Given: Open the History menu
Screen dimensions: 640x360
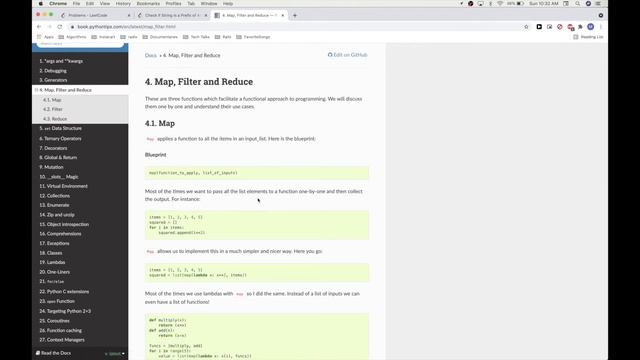Looking at the screenshot, I should [123, 4].
